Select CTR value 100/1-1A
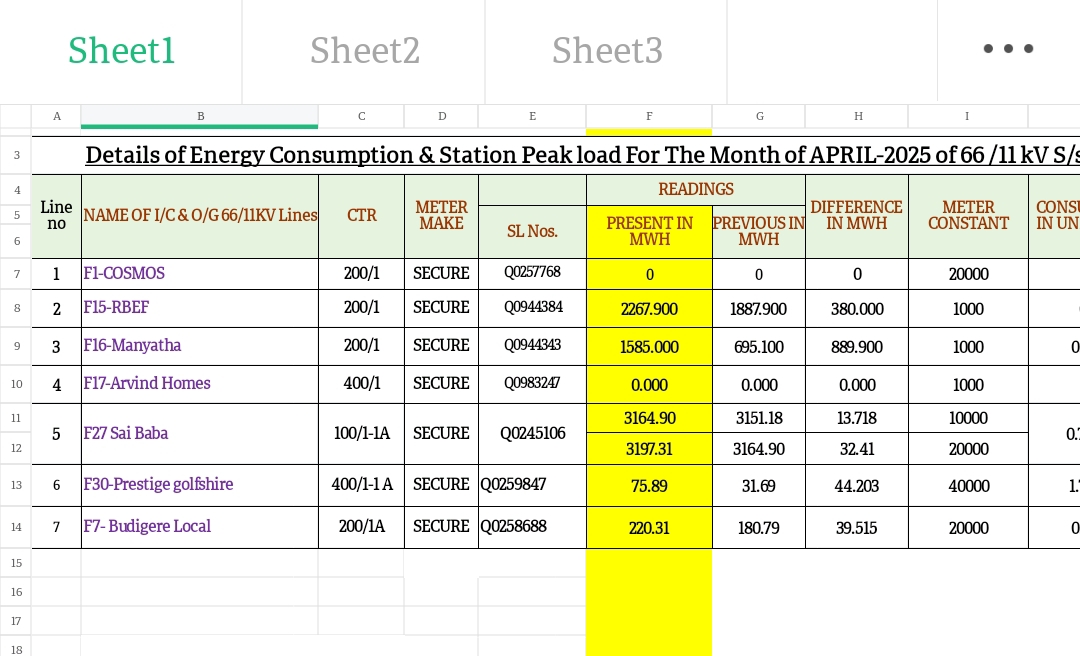 point(362,434)
